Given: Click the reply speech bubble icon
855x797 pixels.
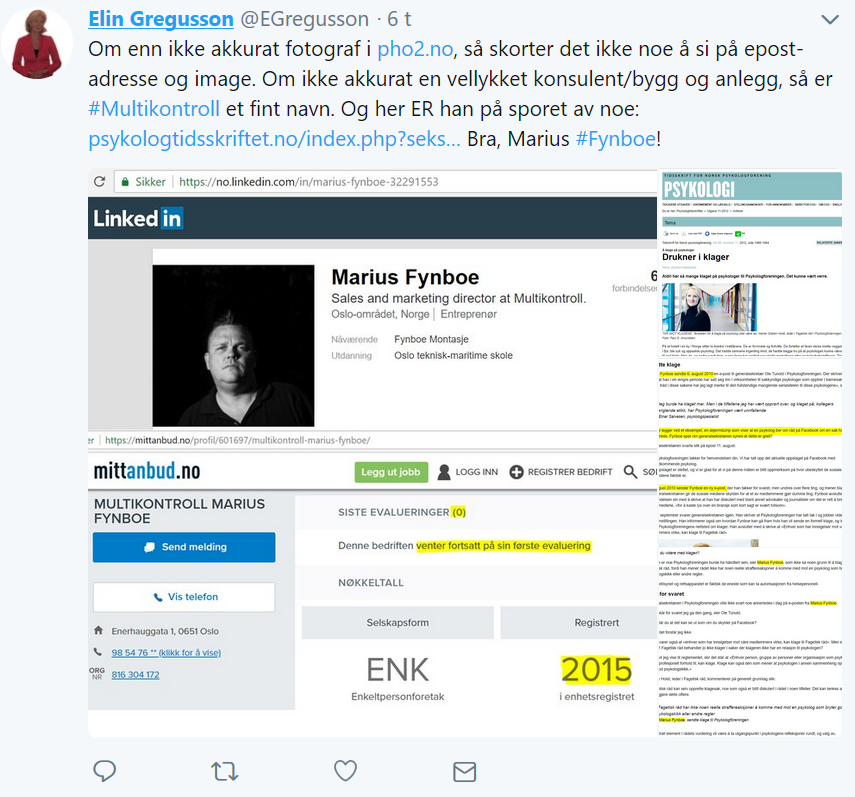Looking at the screenshot, I should coord(104,771).
